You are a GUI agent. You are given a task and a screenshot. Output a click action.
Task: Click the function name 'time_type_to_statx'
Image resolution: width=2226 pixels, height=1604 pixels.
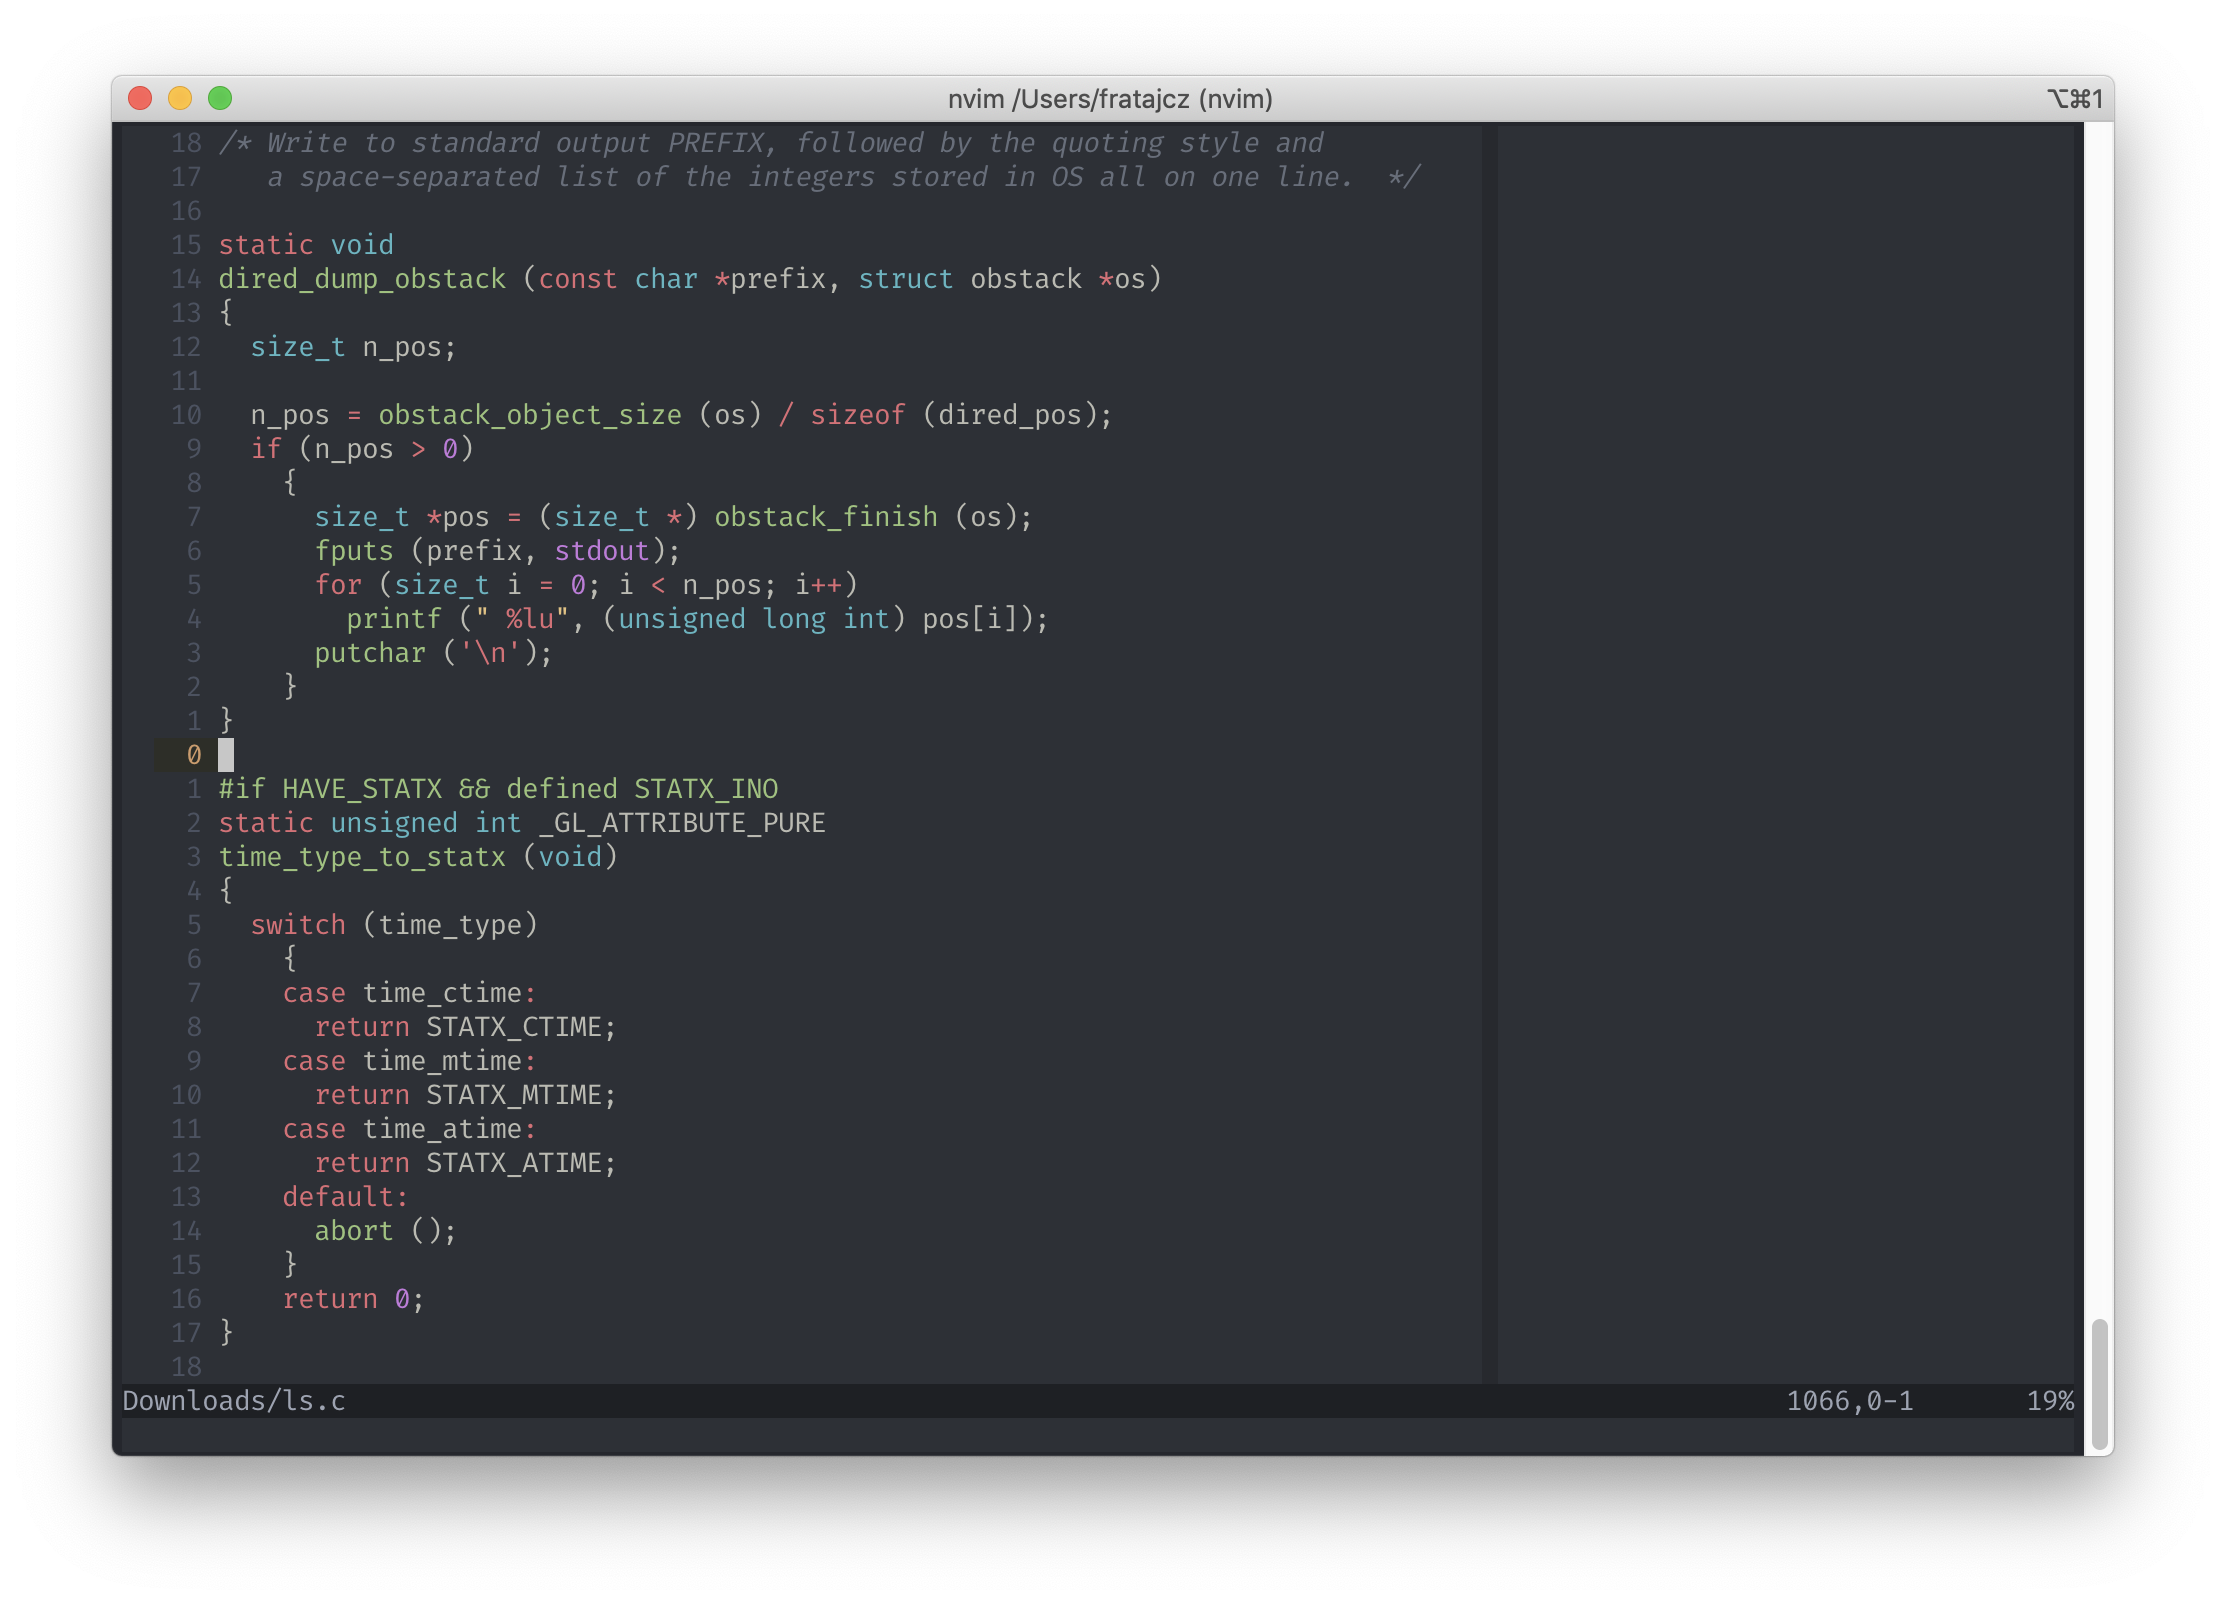[x=362, y=857]
